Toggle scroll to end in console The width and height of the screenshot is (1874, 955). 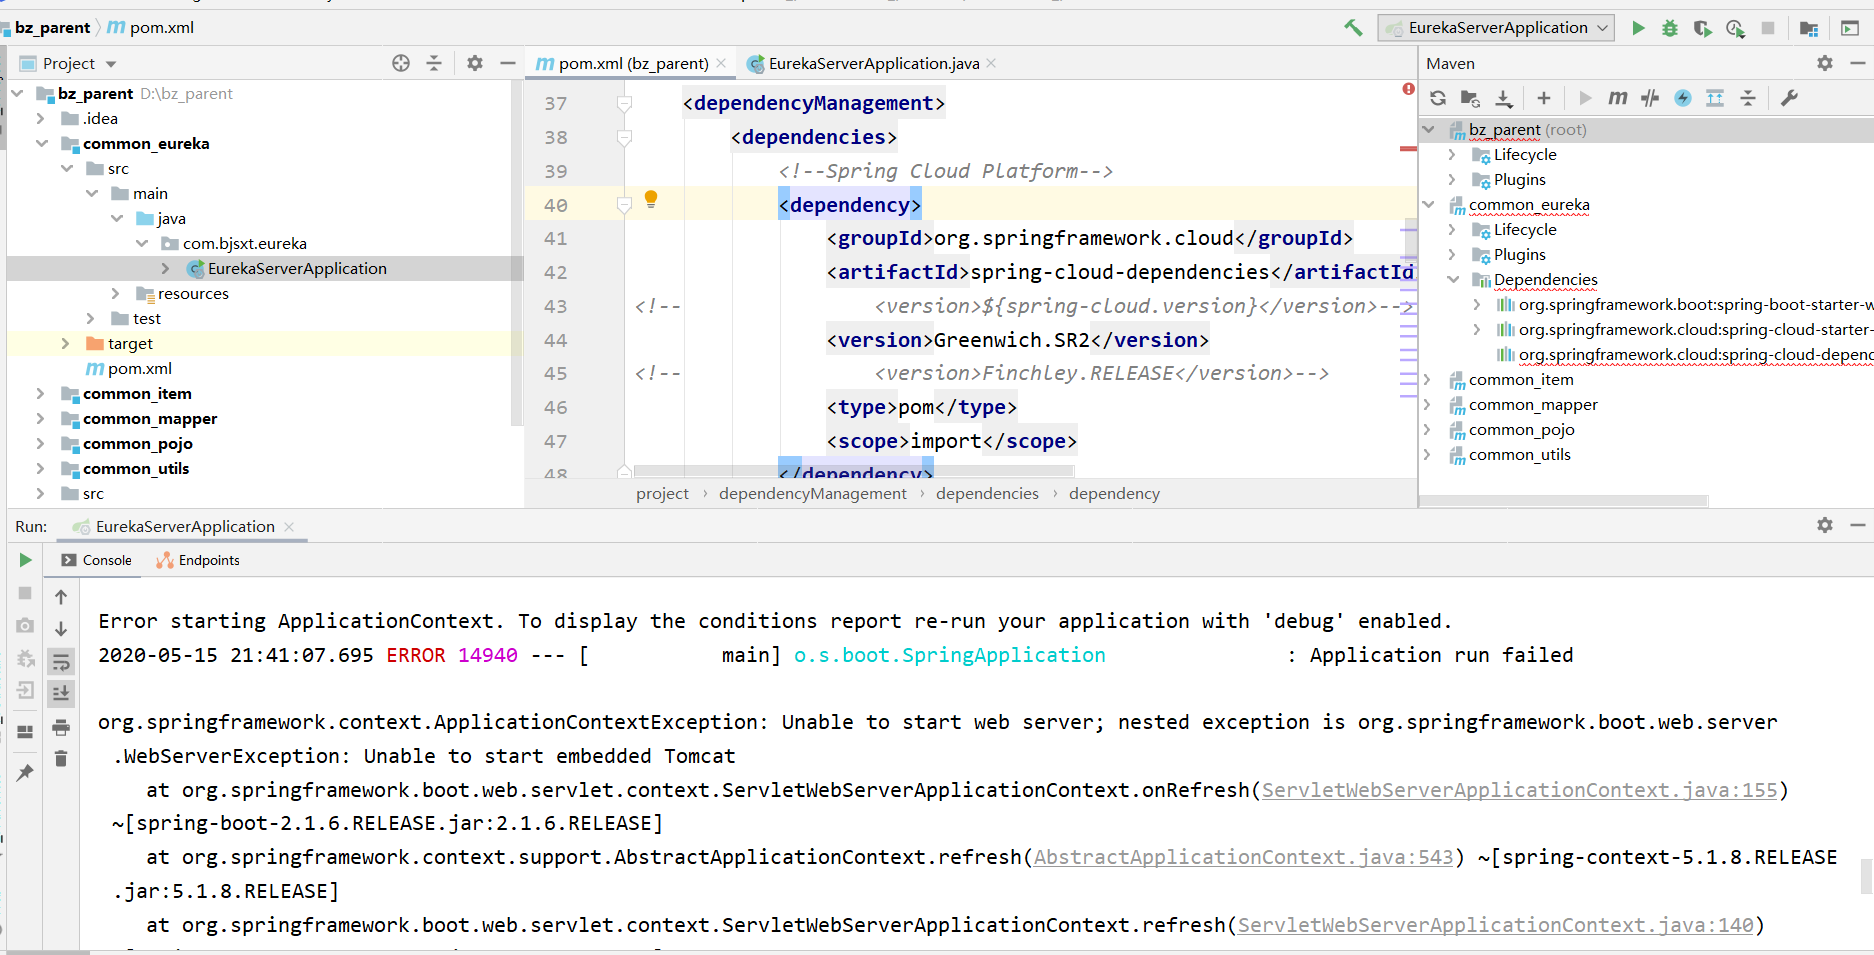pos(61,693)
